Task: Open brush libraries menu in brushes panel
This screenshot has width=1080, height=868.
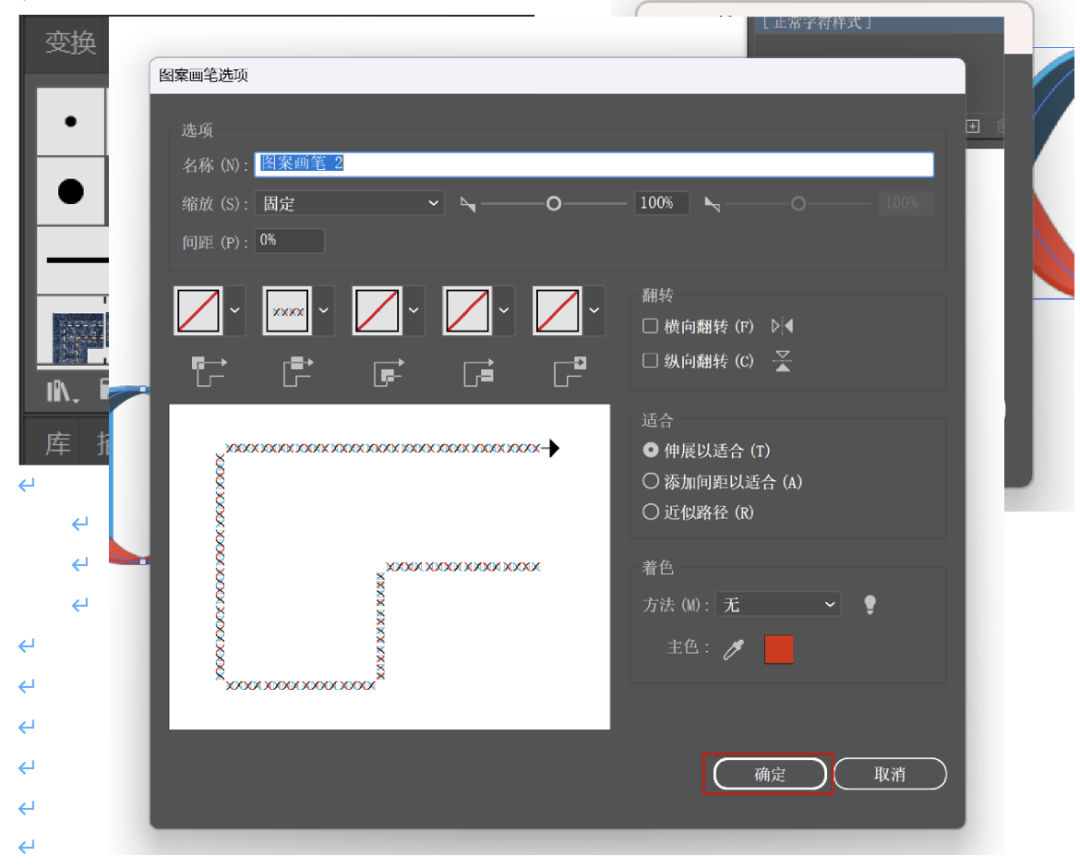Action: pyautogui.click(x=62, y=391)
